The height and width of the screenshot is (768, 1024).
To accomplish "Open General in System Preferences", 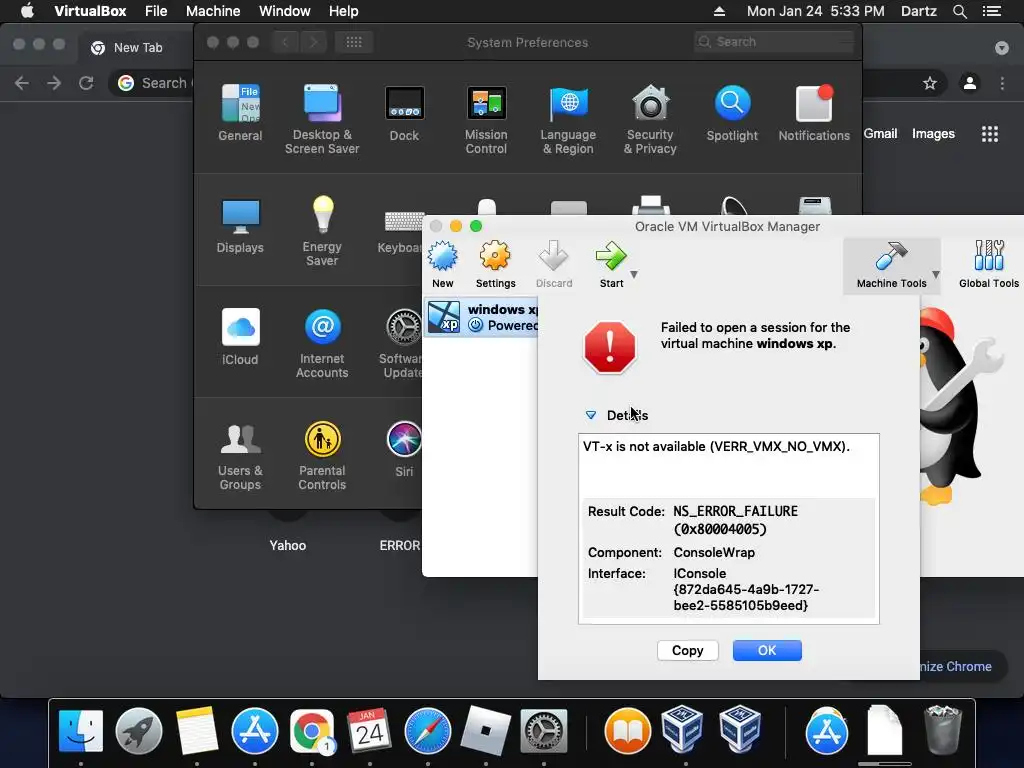I will pos(240,114).
